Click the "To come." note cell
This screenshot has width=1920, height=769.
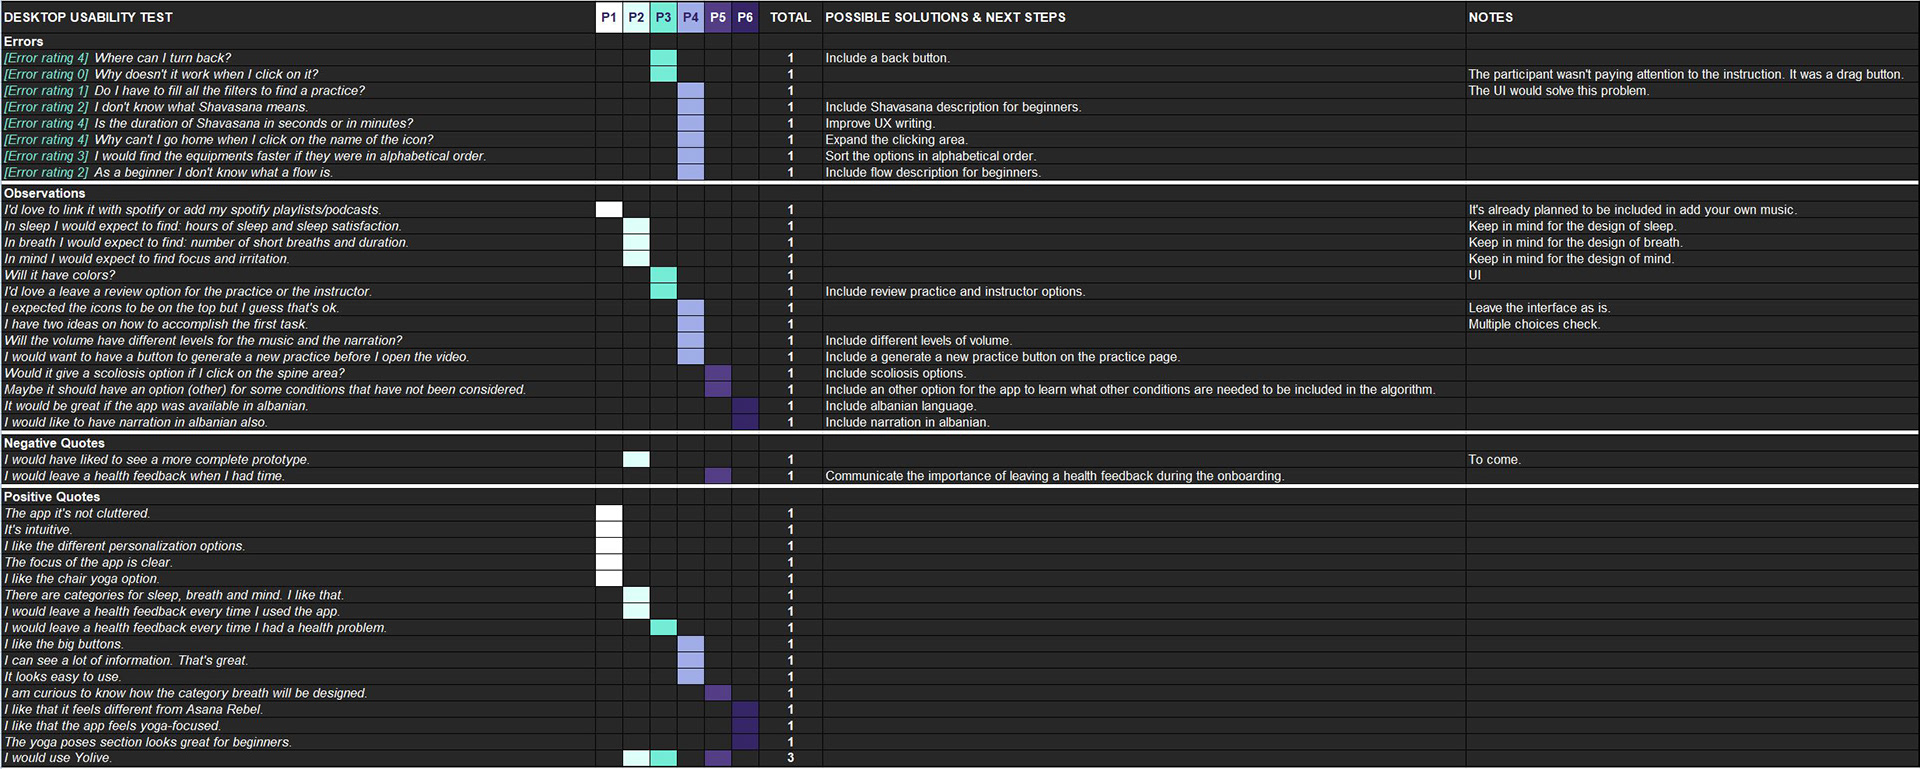point(1494,460)
